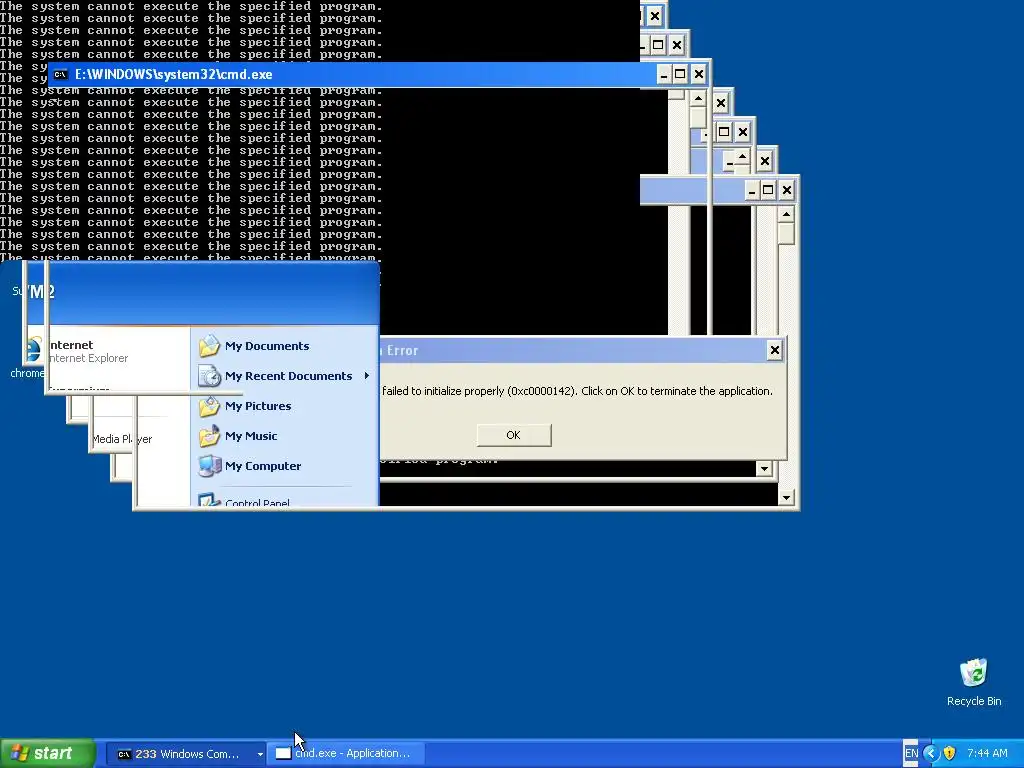The width and height of the screenshot is (1024, 768).
Task: Expand the 233 Windows Command group dropdown arrow
Action: [x=259, y=754]
